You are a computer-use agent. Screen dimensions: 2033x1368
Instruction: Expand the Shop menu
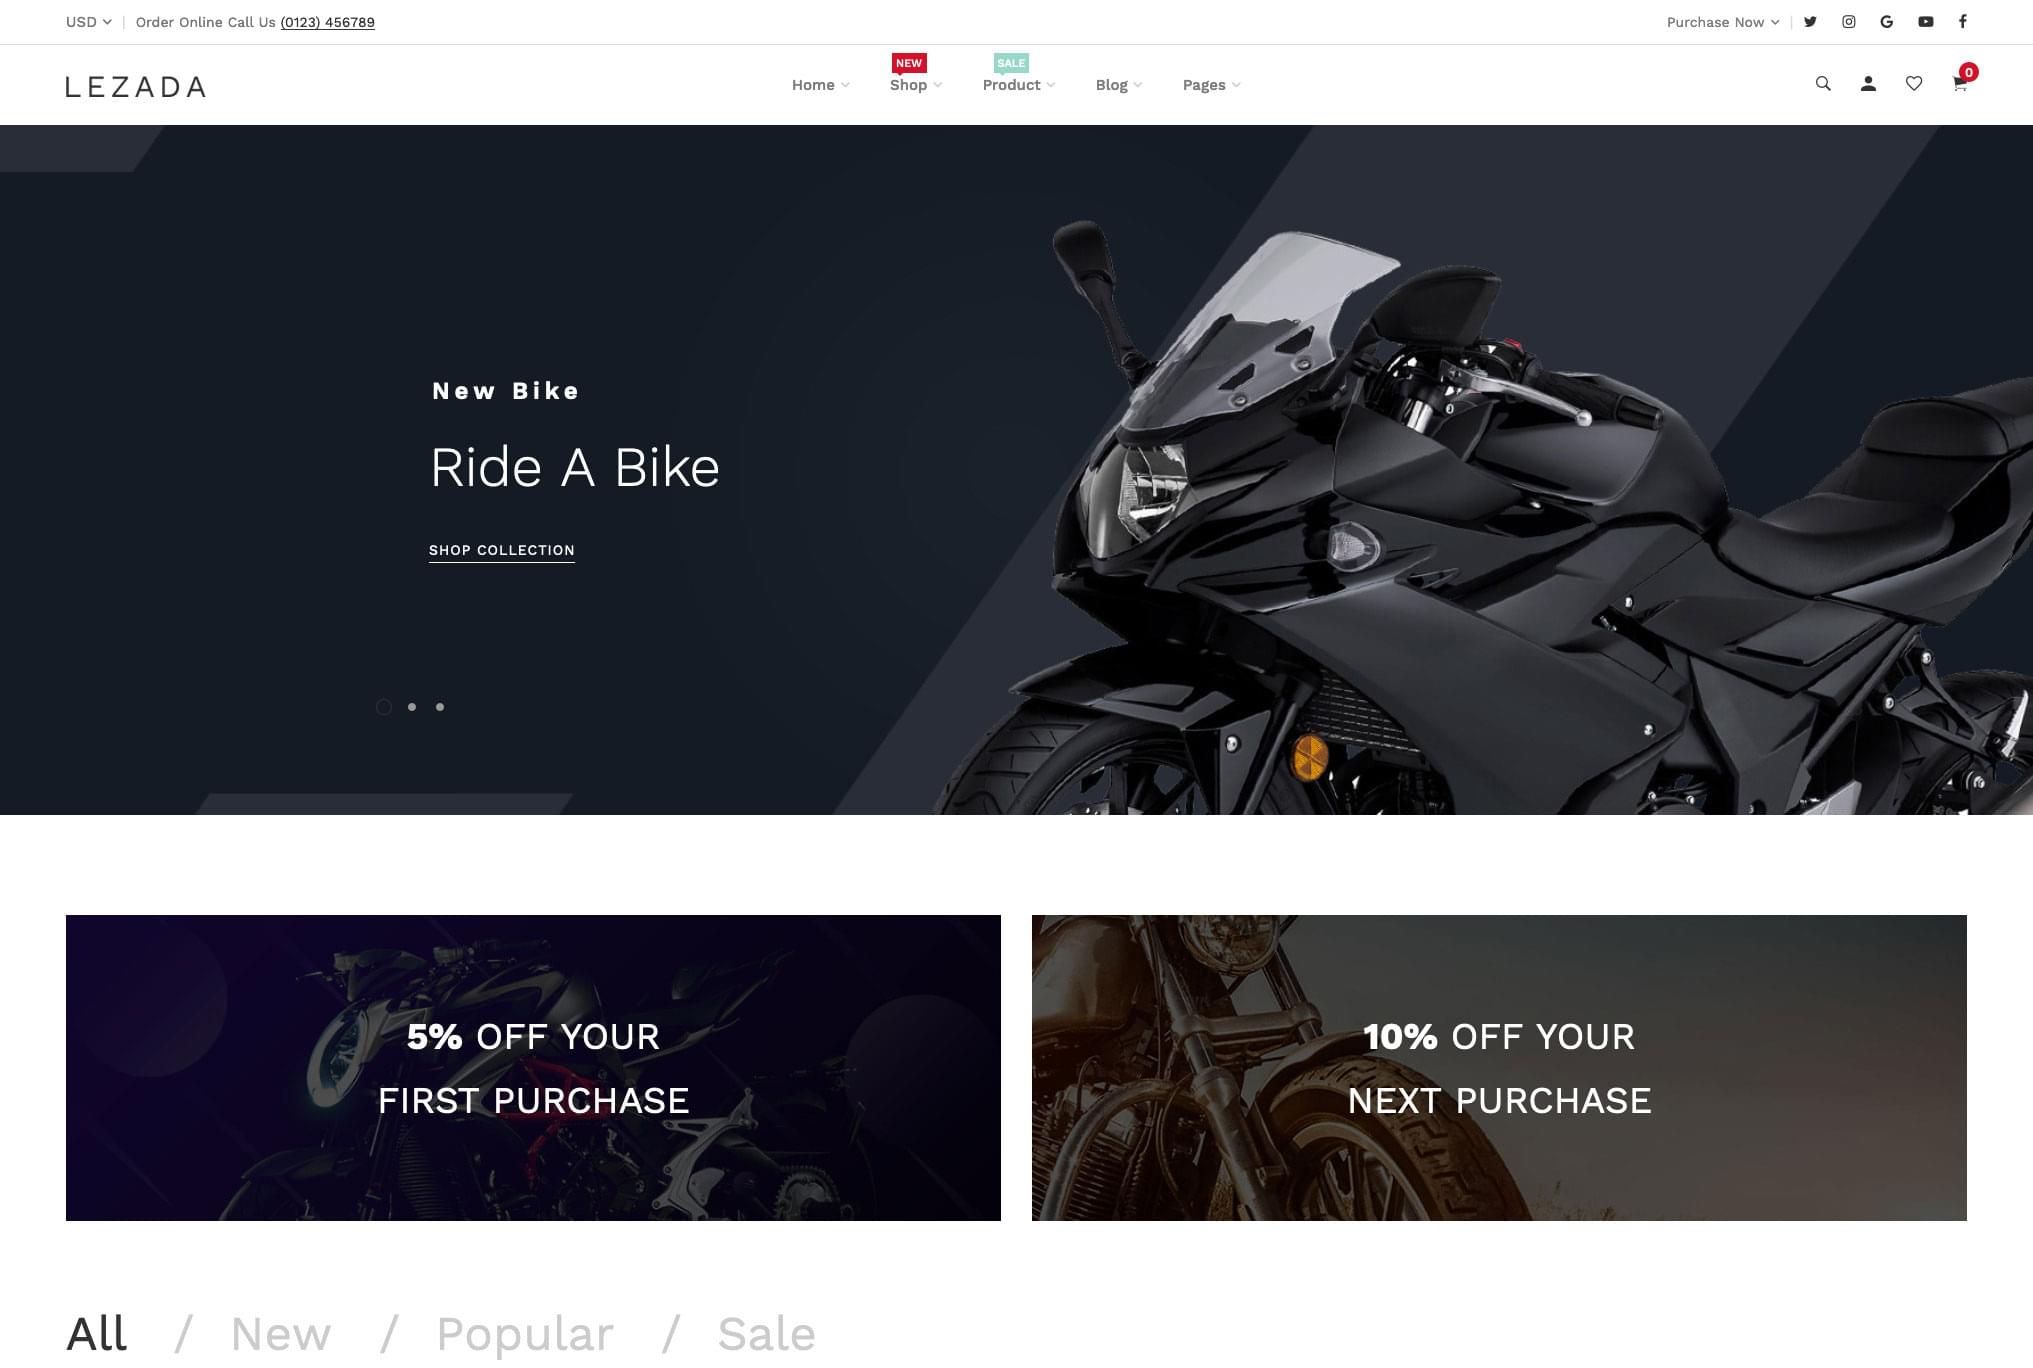[x=916, y=85]
